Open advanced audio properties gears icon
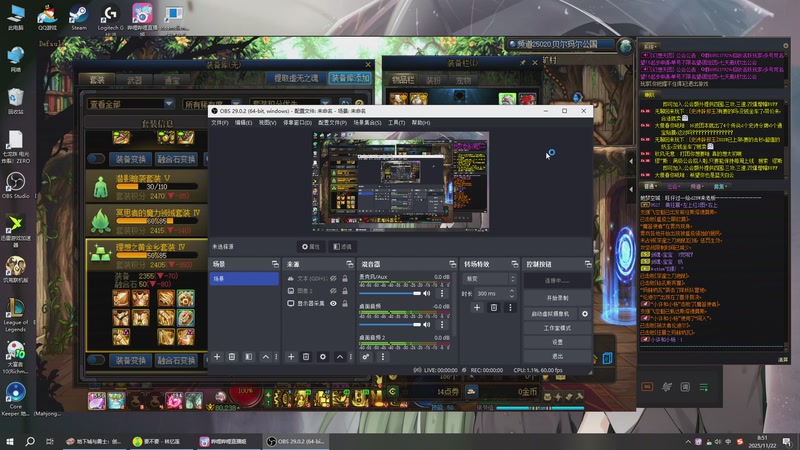 coord(366,357)
